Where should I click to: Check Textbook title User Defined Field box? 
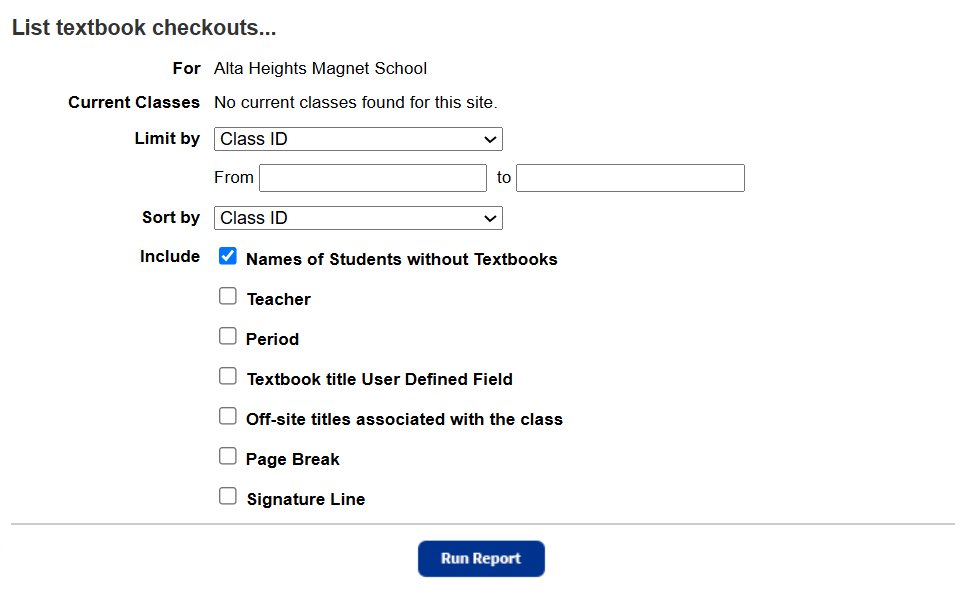(228, 377)
